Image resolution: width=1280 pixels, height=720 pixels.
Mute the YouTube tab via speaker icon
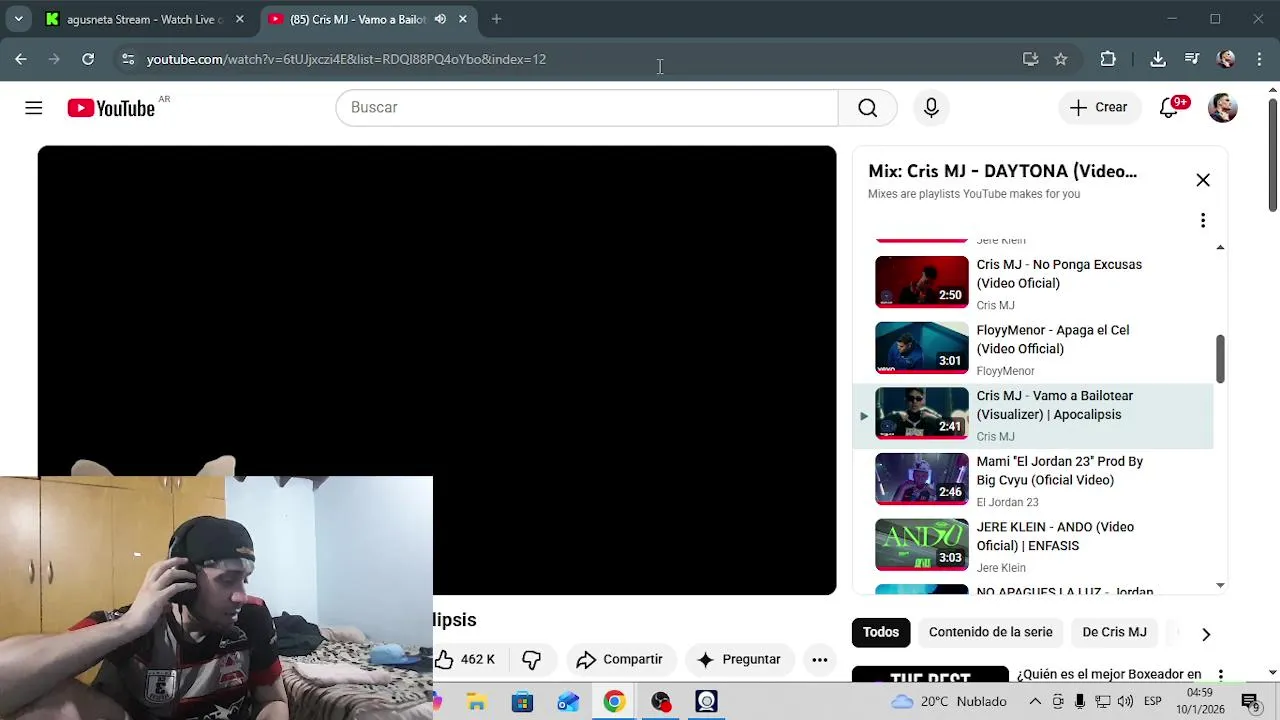tap(440, 19)
